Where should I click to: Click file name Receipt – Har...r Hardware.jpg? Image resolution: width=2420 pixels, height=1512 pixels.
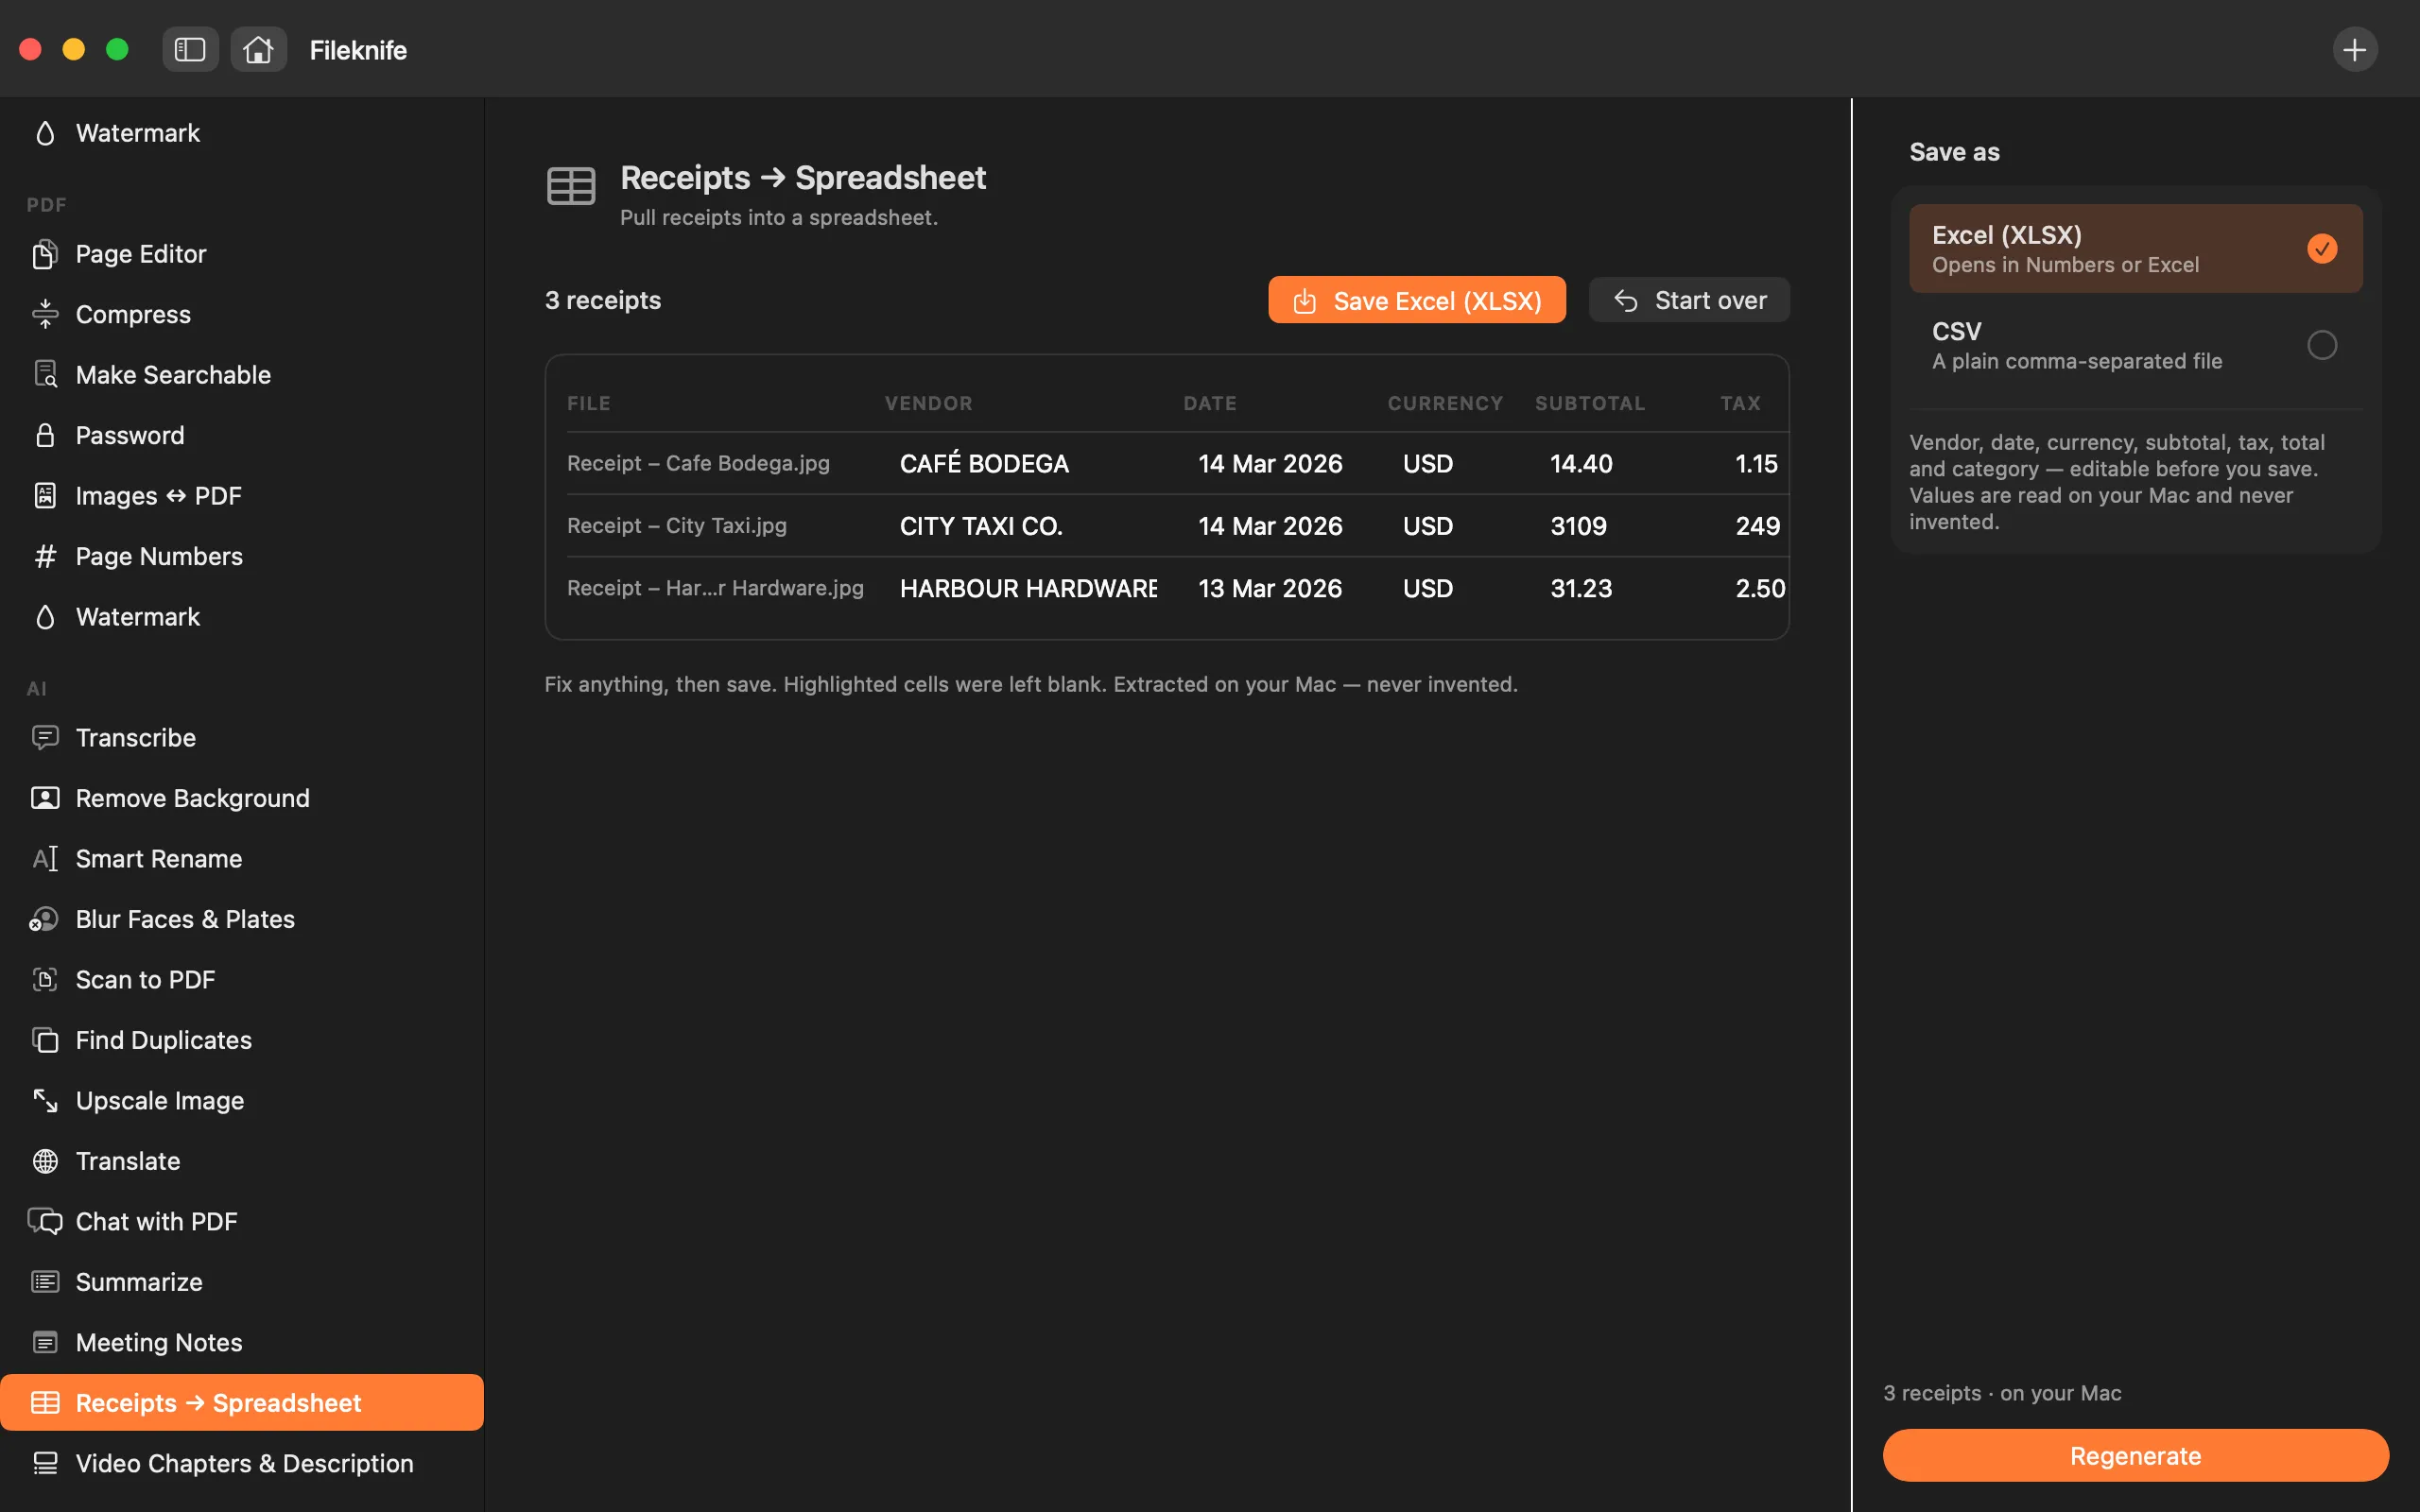(715, 588)
